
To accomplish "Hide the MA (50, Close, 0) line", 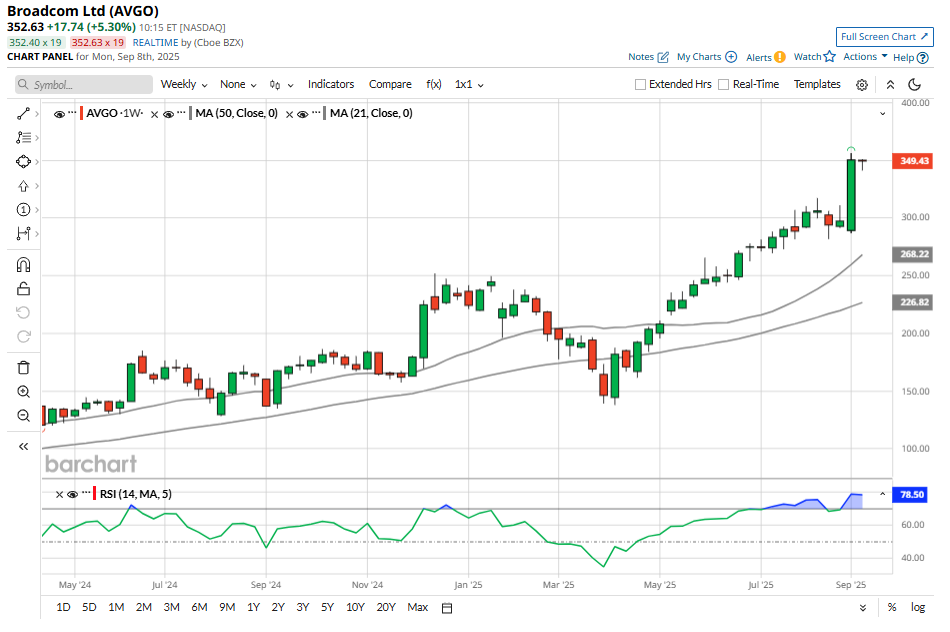I will pos(168,114).
